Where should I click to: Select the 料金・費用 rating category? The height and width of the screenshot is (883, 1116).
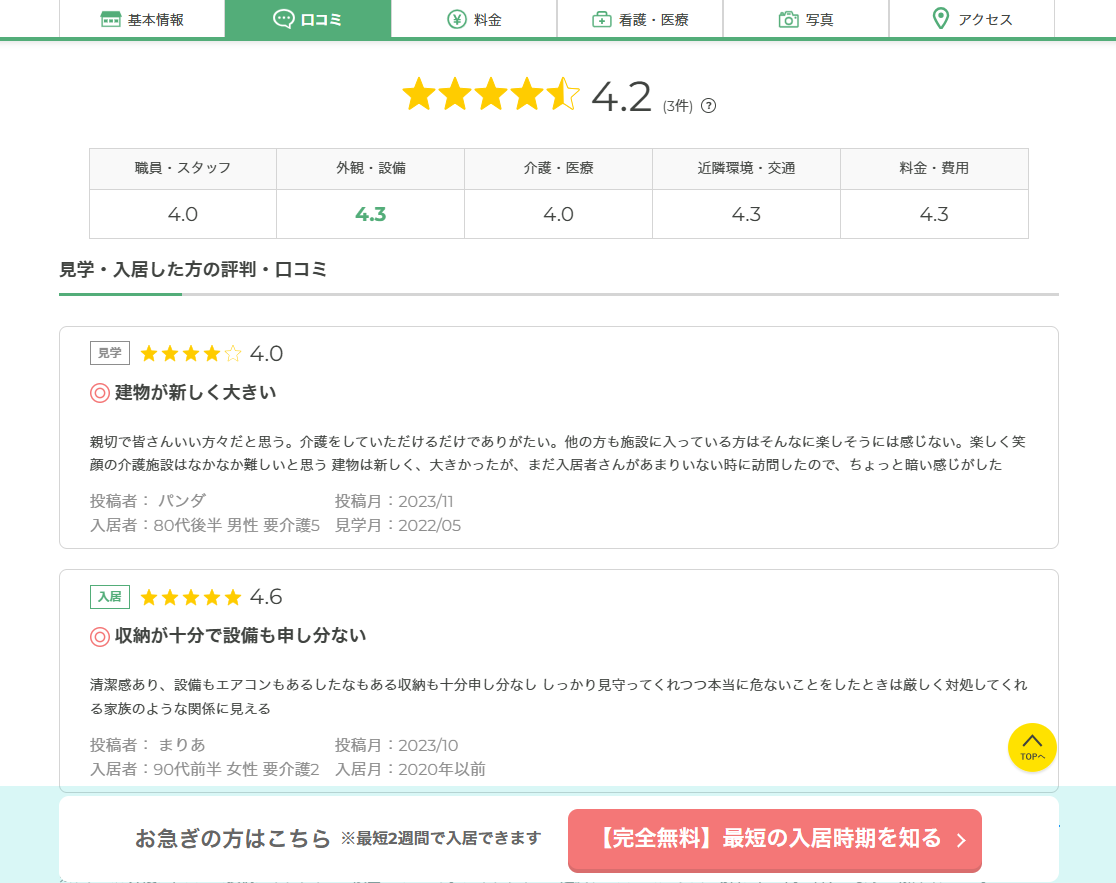[934, 168]
